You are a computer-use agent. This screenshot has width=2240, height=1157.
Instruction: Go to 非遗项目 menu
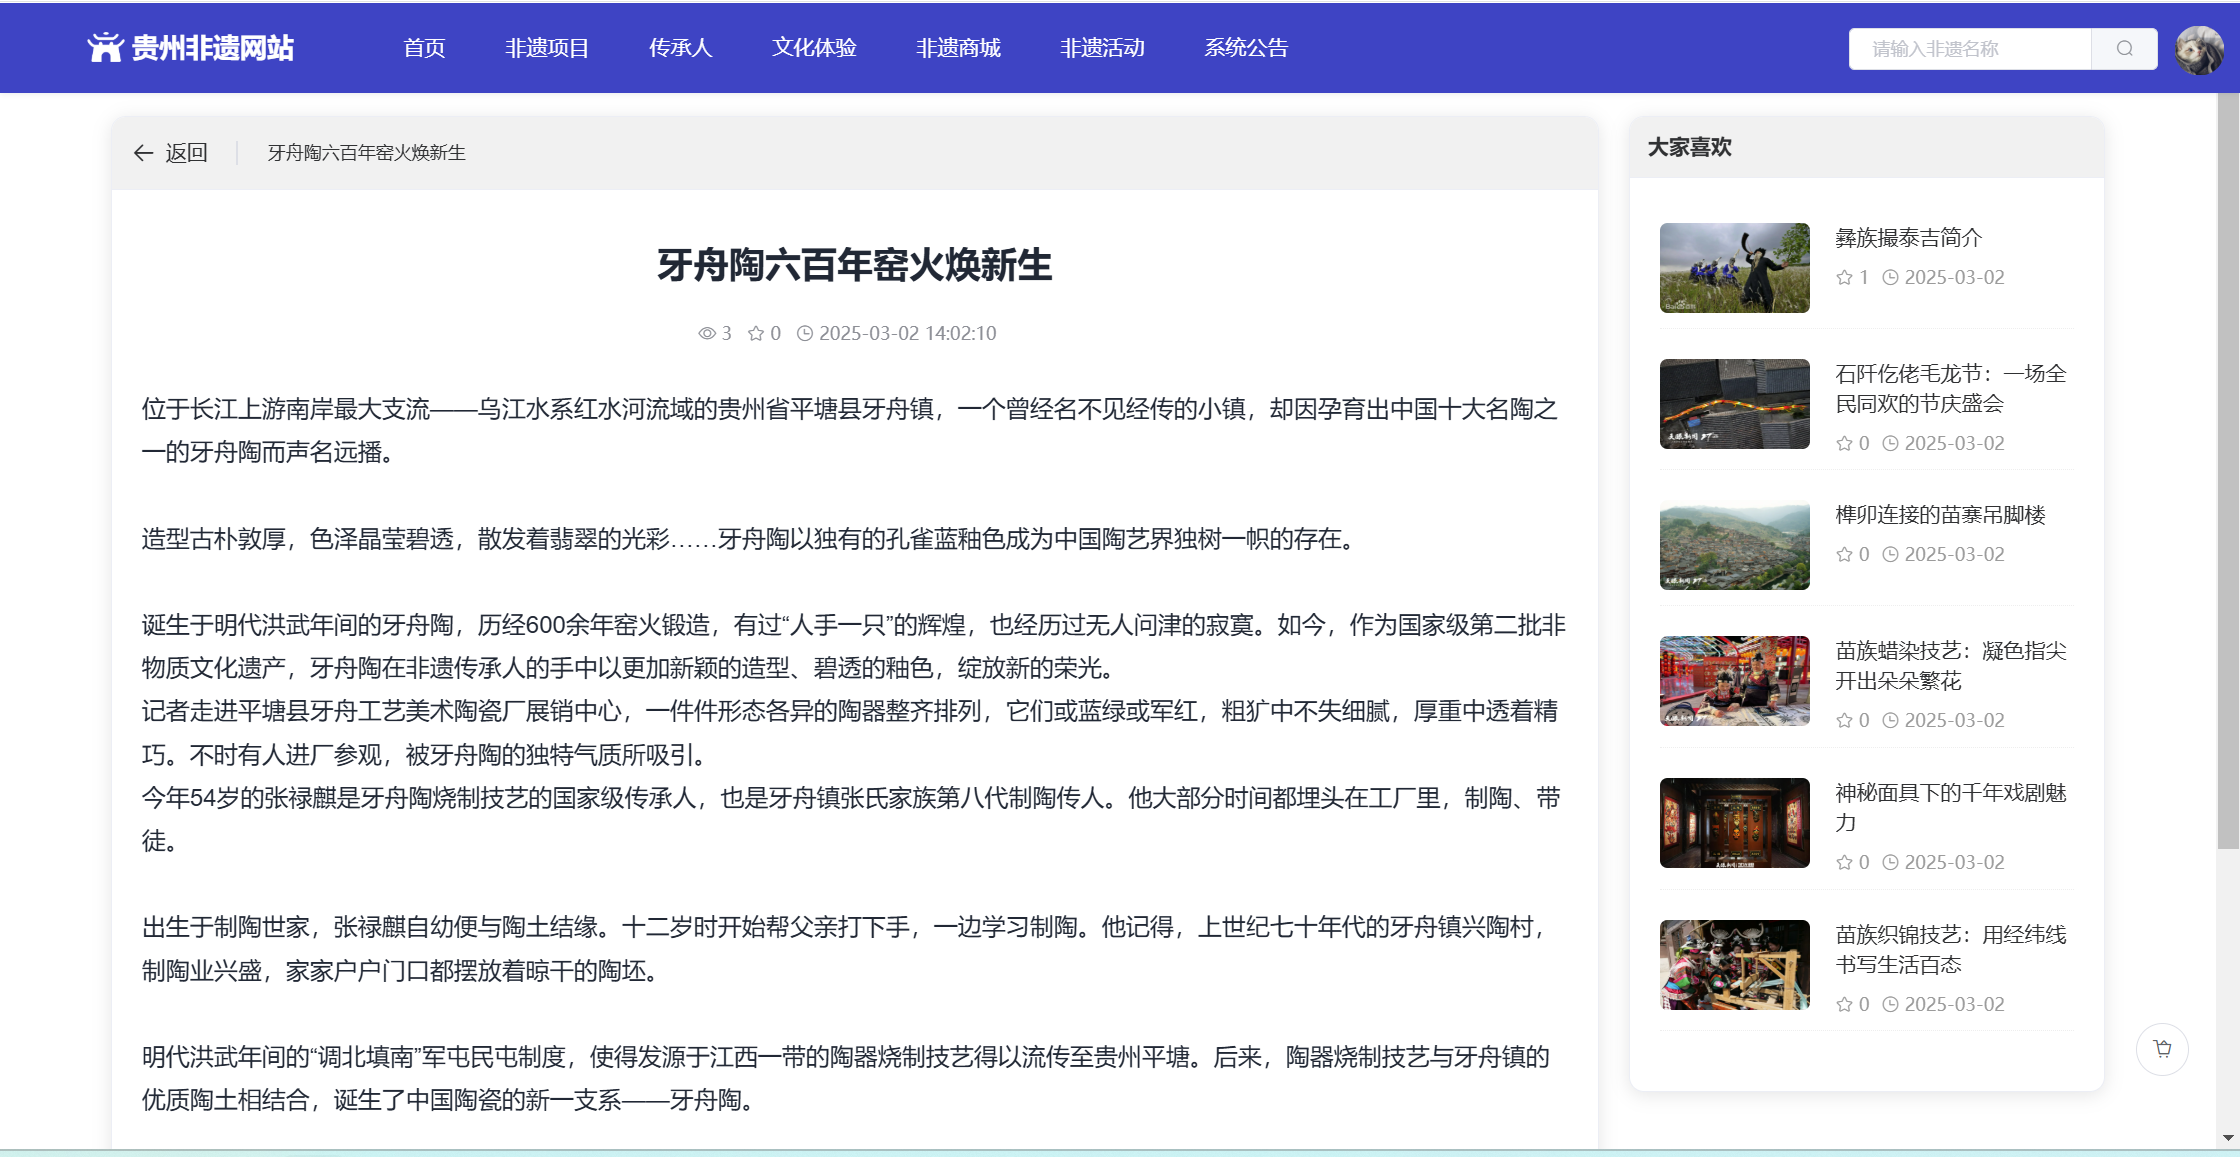click(x=547, y=48)
